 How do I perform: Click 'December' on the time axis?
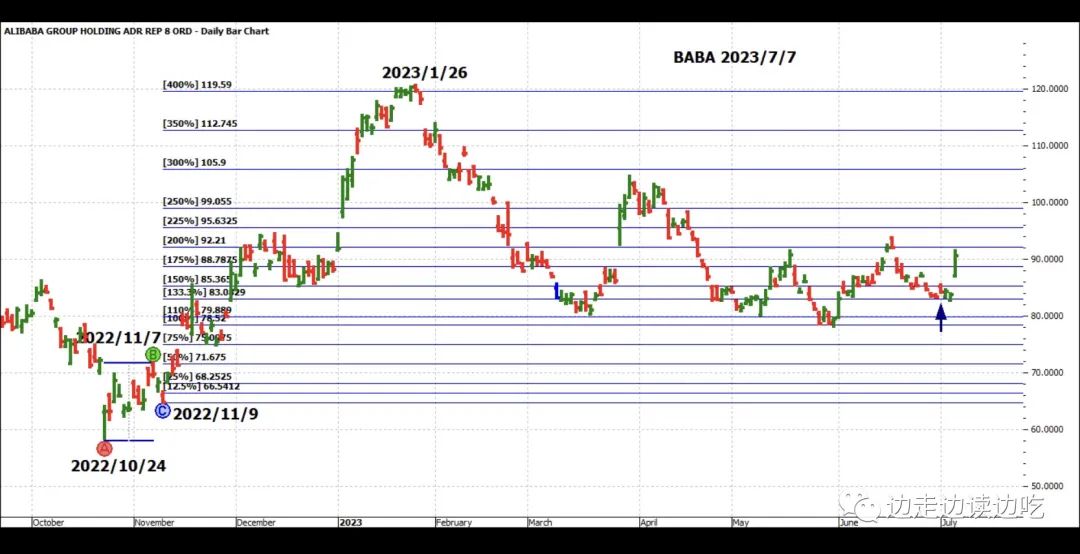tap(256, 522)
